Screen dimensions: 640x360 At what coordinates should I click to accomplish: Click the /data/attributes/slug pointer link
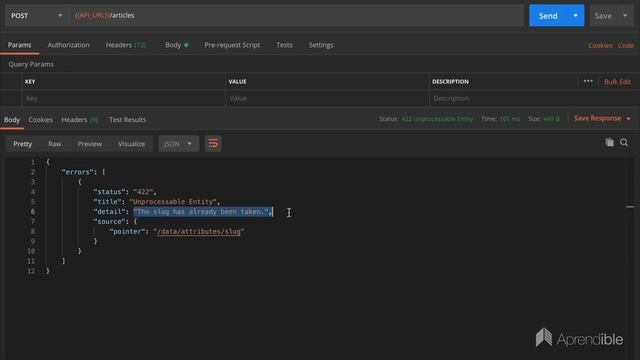click(199, 231)
